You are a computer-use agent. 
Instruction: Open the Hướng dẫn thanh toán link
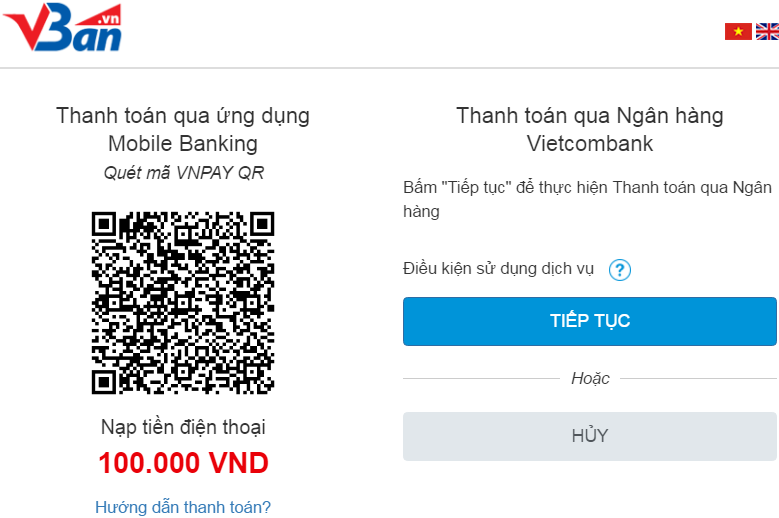(x=183, y=507)
